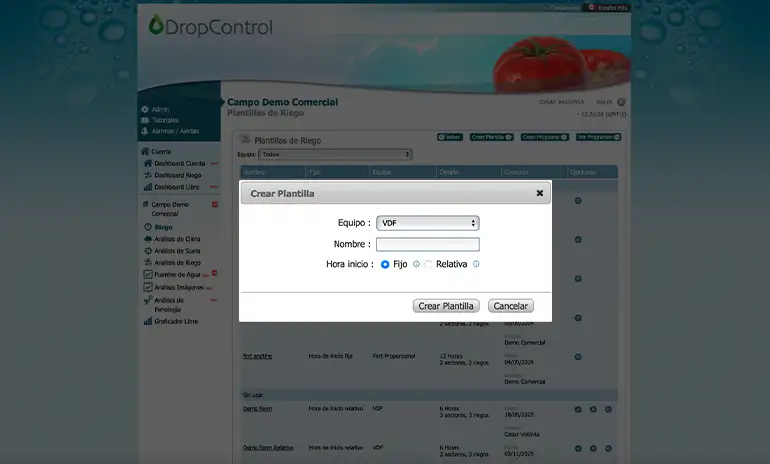Click the Dashboard Cuenta home icon
The width and height of the screenshot is (770, 464).
(x=147, y=163)
